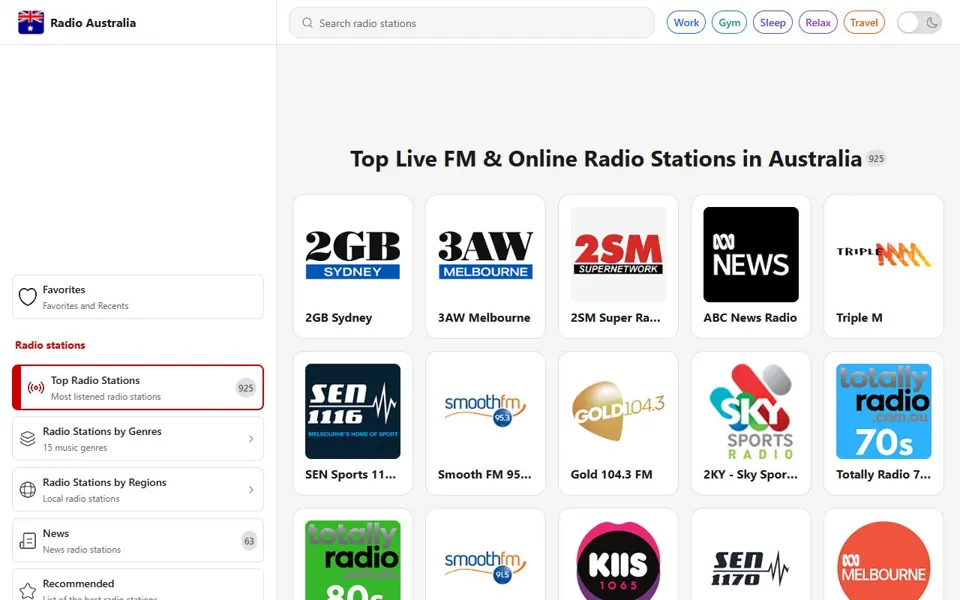The image size is (960, 600).
Task: Click the 2SM Super Ra... station name
Action: coord(615,318)
